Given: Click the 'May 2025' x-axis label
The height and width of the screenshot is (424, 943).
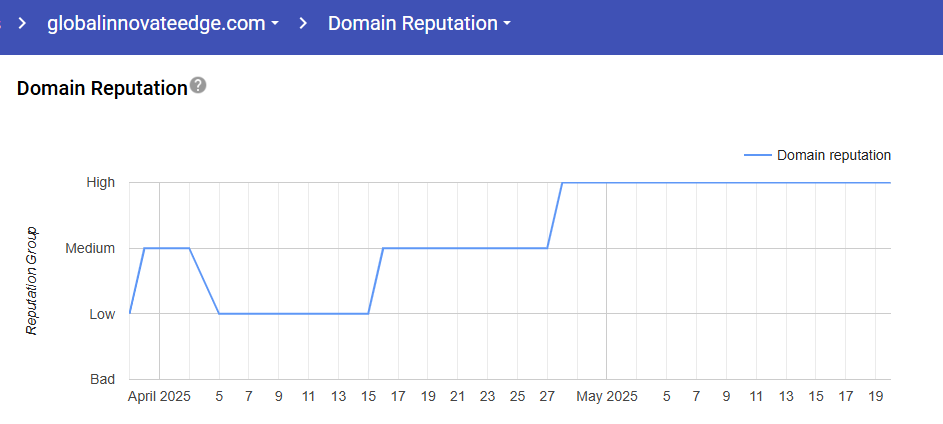Looking at the screenshot, I should point(606,397).
